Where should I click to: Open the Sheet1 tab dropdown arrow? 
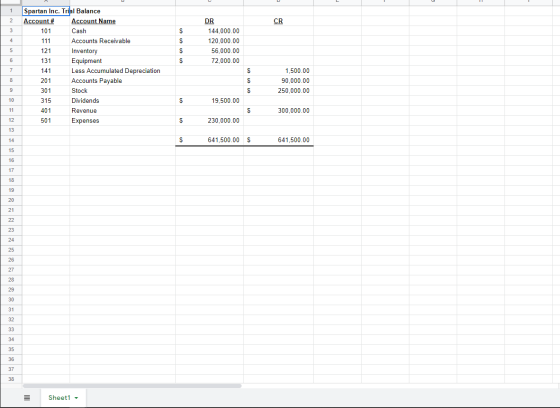pyautogui.click(x=76, y=398)
